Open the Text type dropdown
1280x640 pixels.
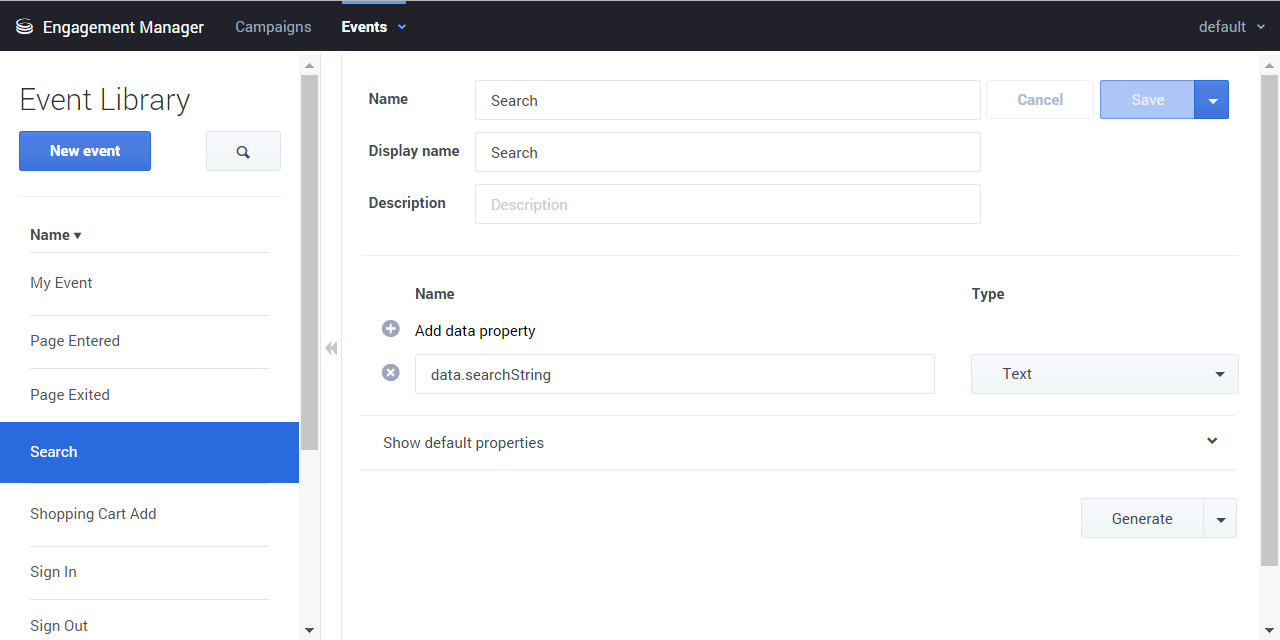(x=1104, y=374)
